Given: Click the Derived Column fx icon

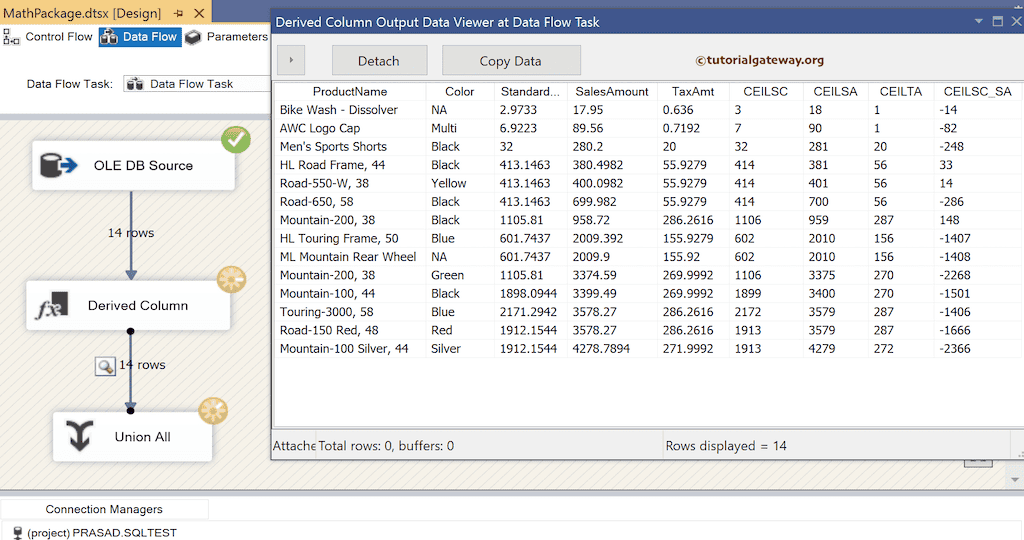Looking at the screenshot, I should pyautogui.click(x=52, y=306).
